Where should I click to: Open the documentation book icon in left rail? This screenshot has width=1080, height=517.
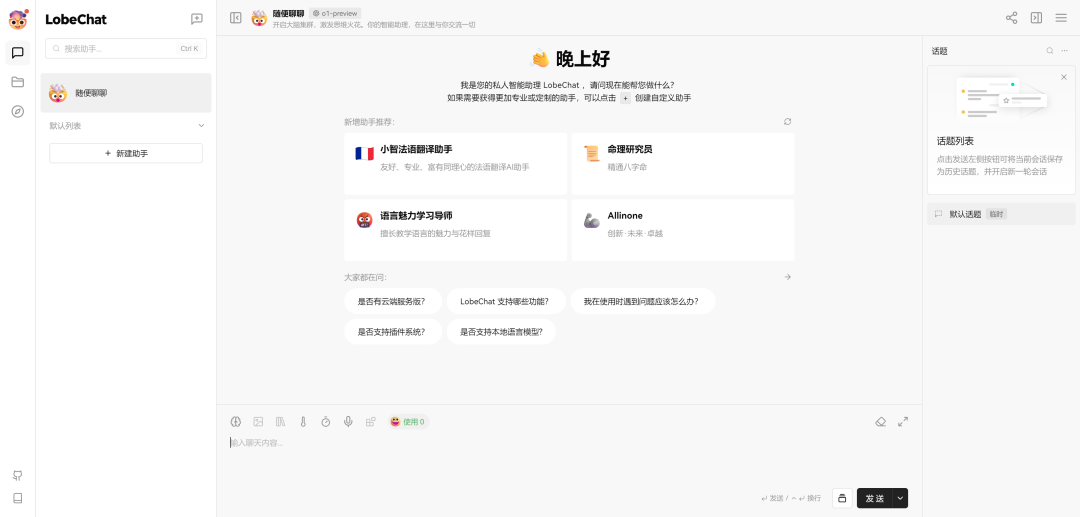pos(18,498)
